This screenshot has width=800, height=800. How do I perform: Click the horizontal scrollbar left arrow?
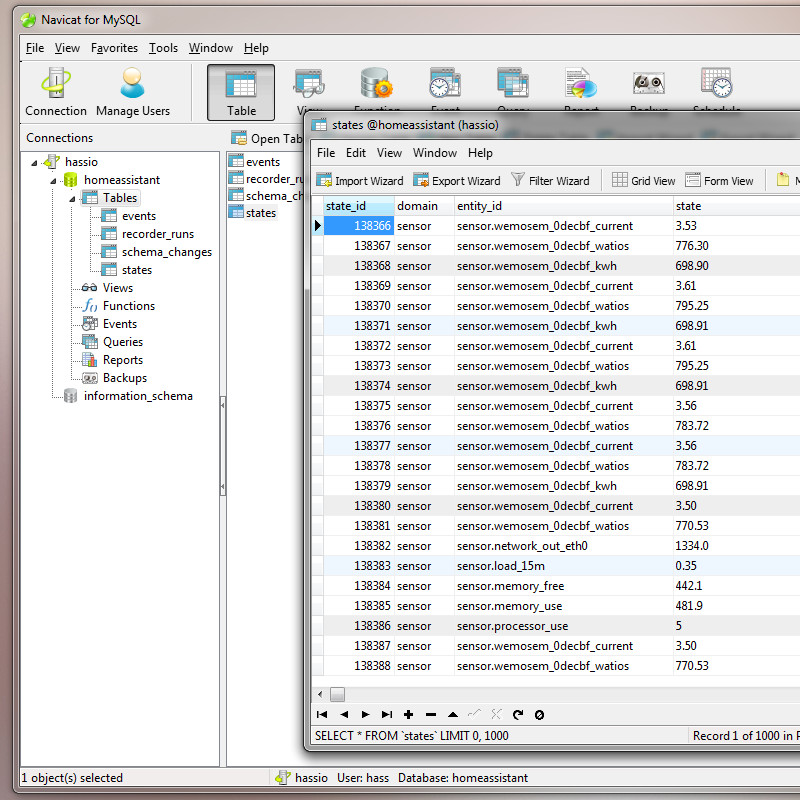click(x=320, y=694)
